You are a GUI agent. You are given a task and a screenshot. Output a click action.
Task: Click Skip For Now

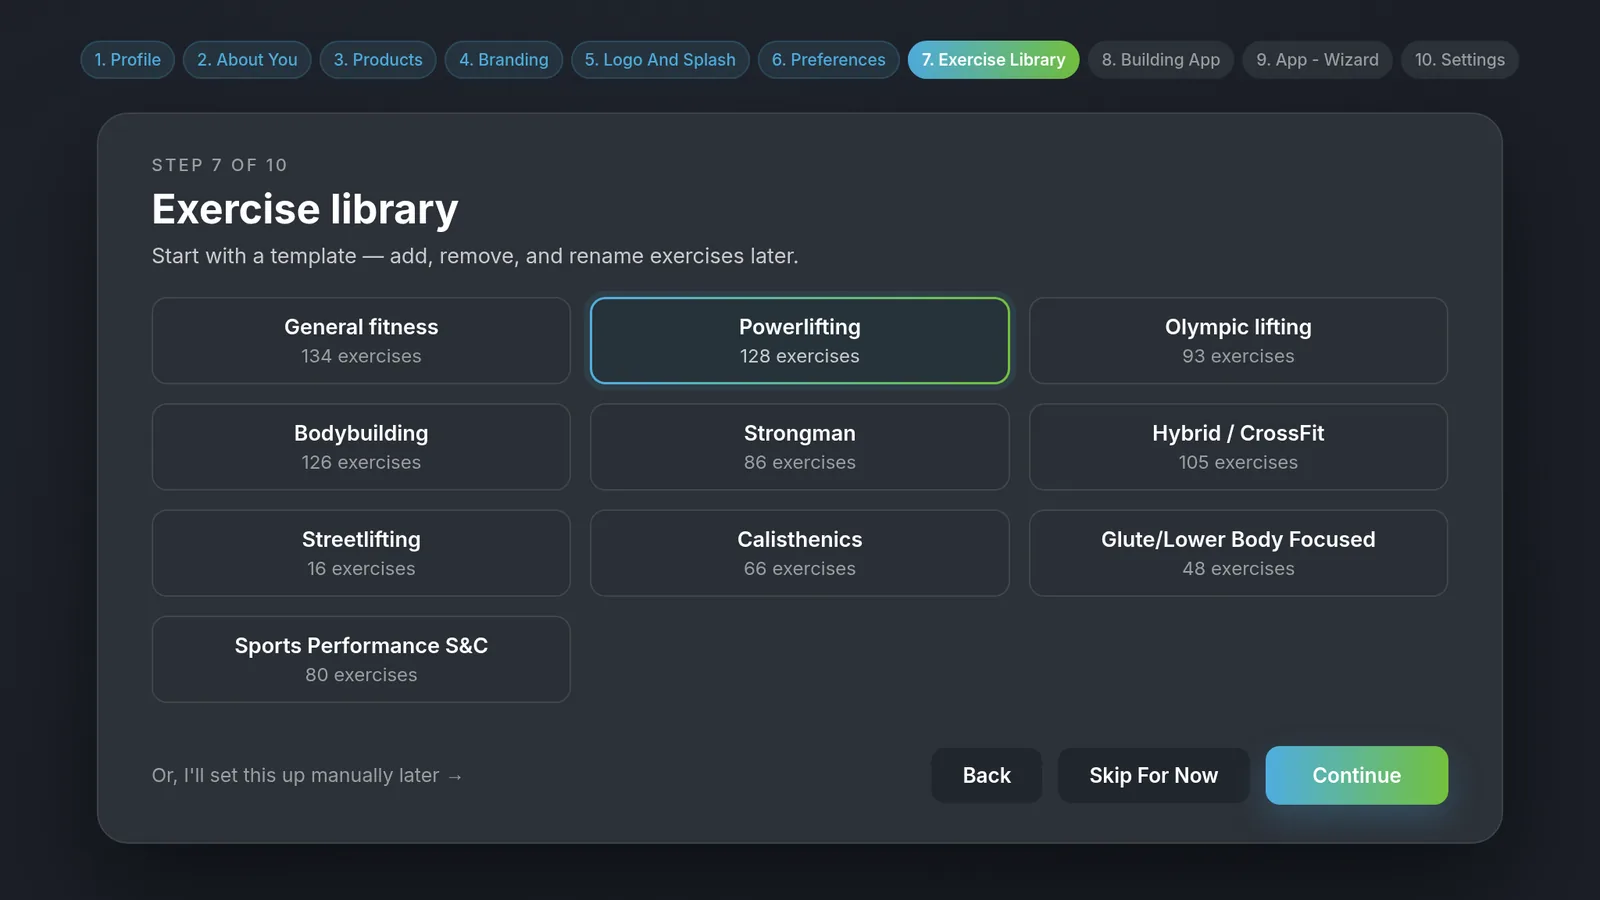1154,776
